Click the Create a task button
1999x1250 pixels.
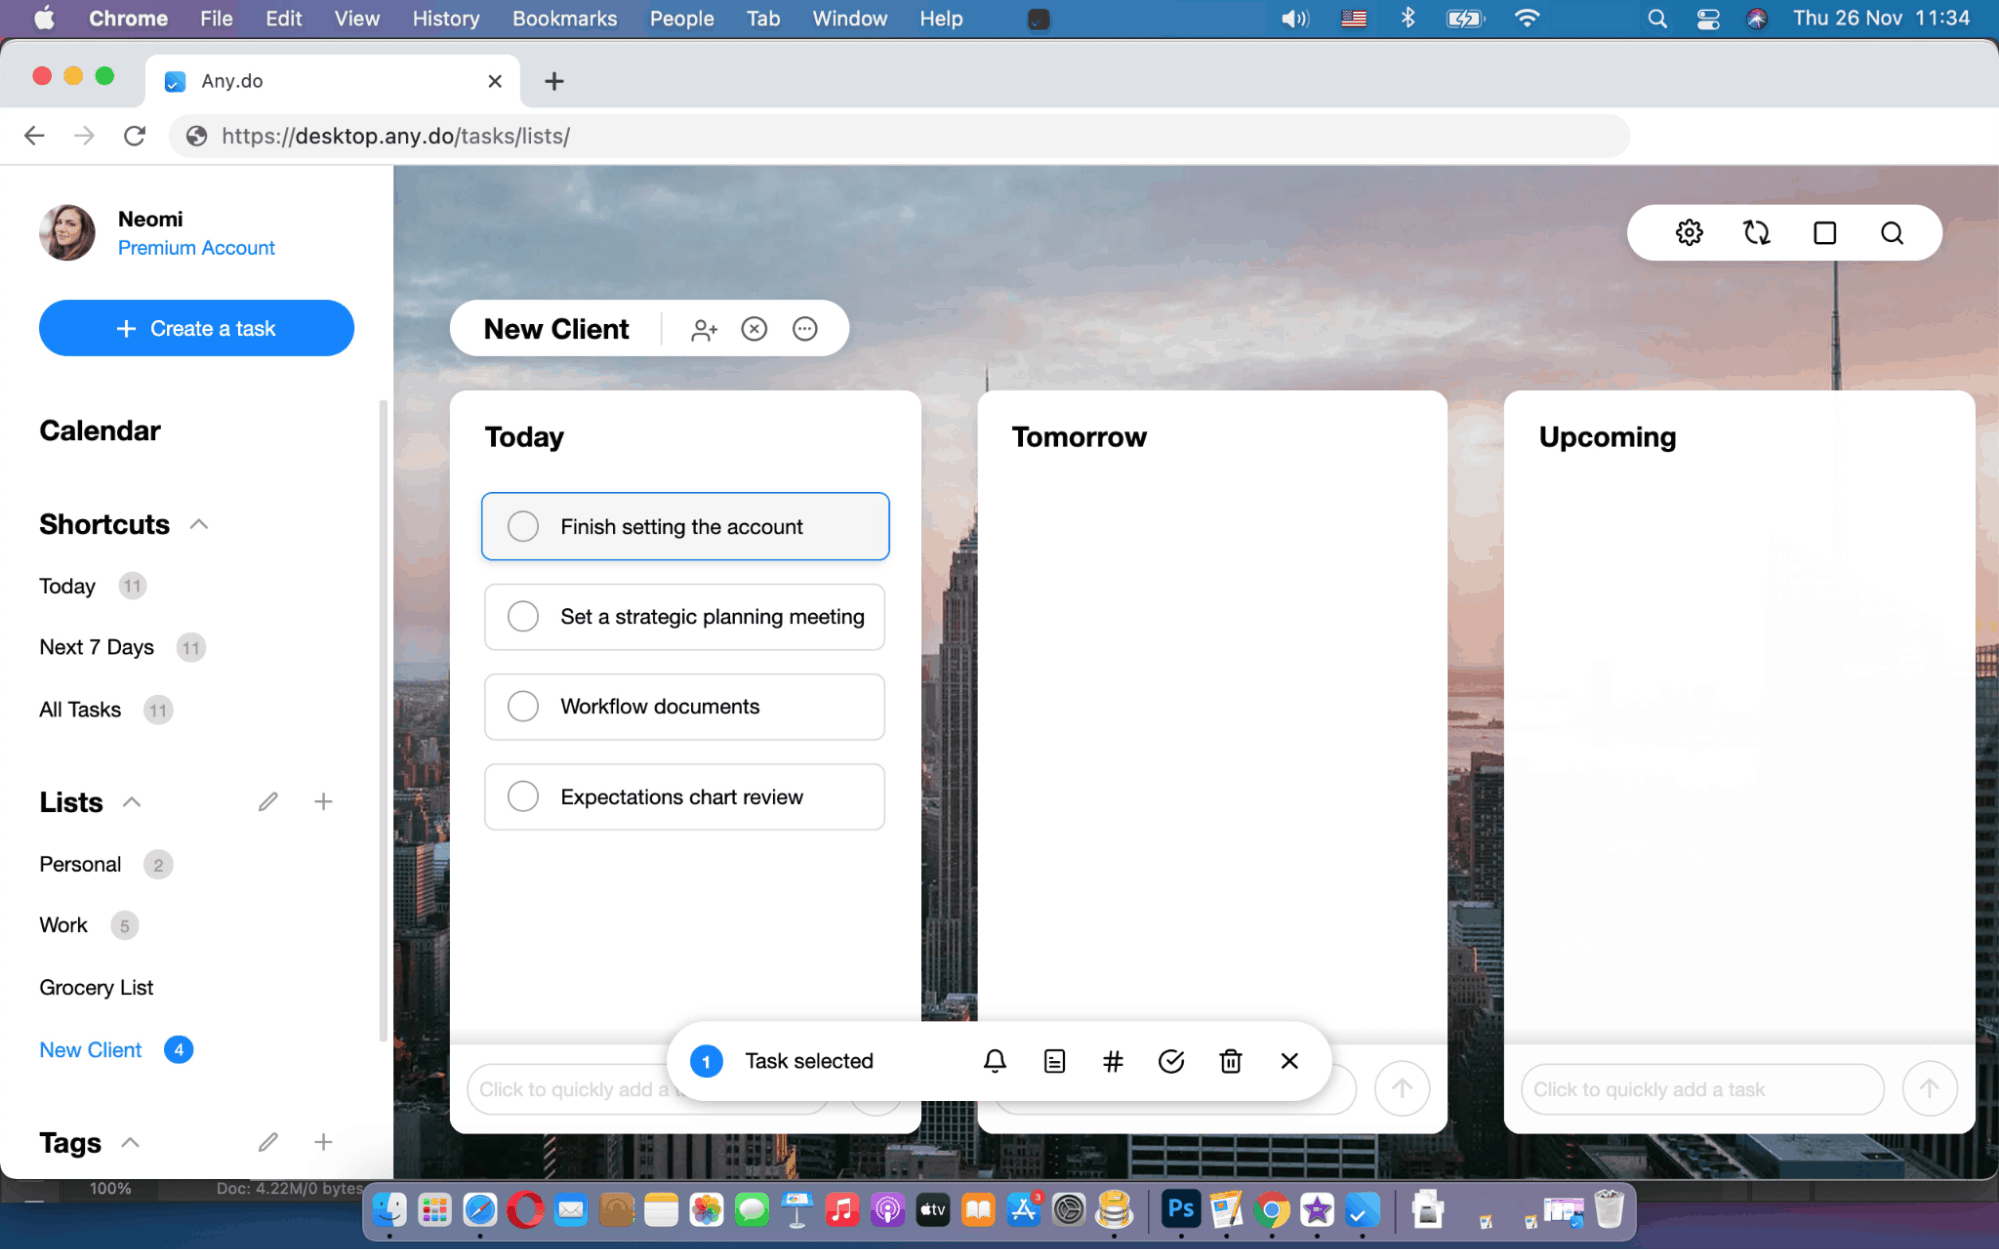pyautogui.click(x=196, y=328)
